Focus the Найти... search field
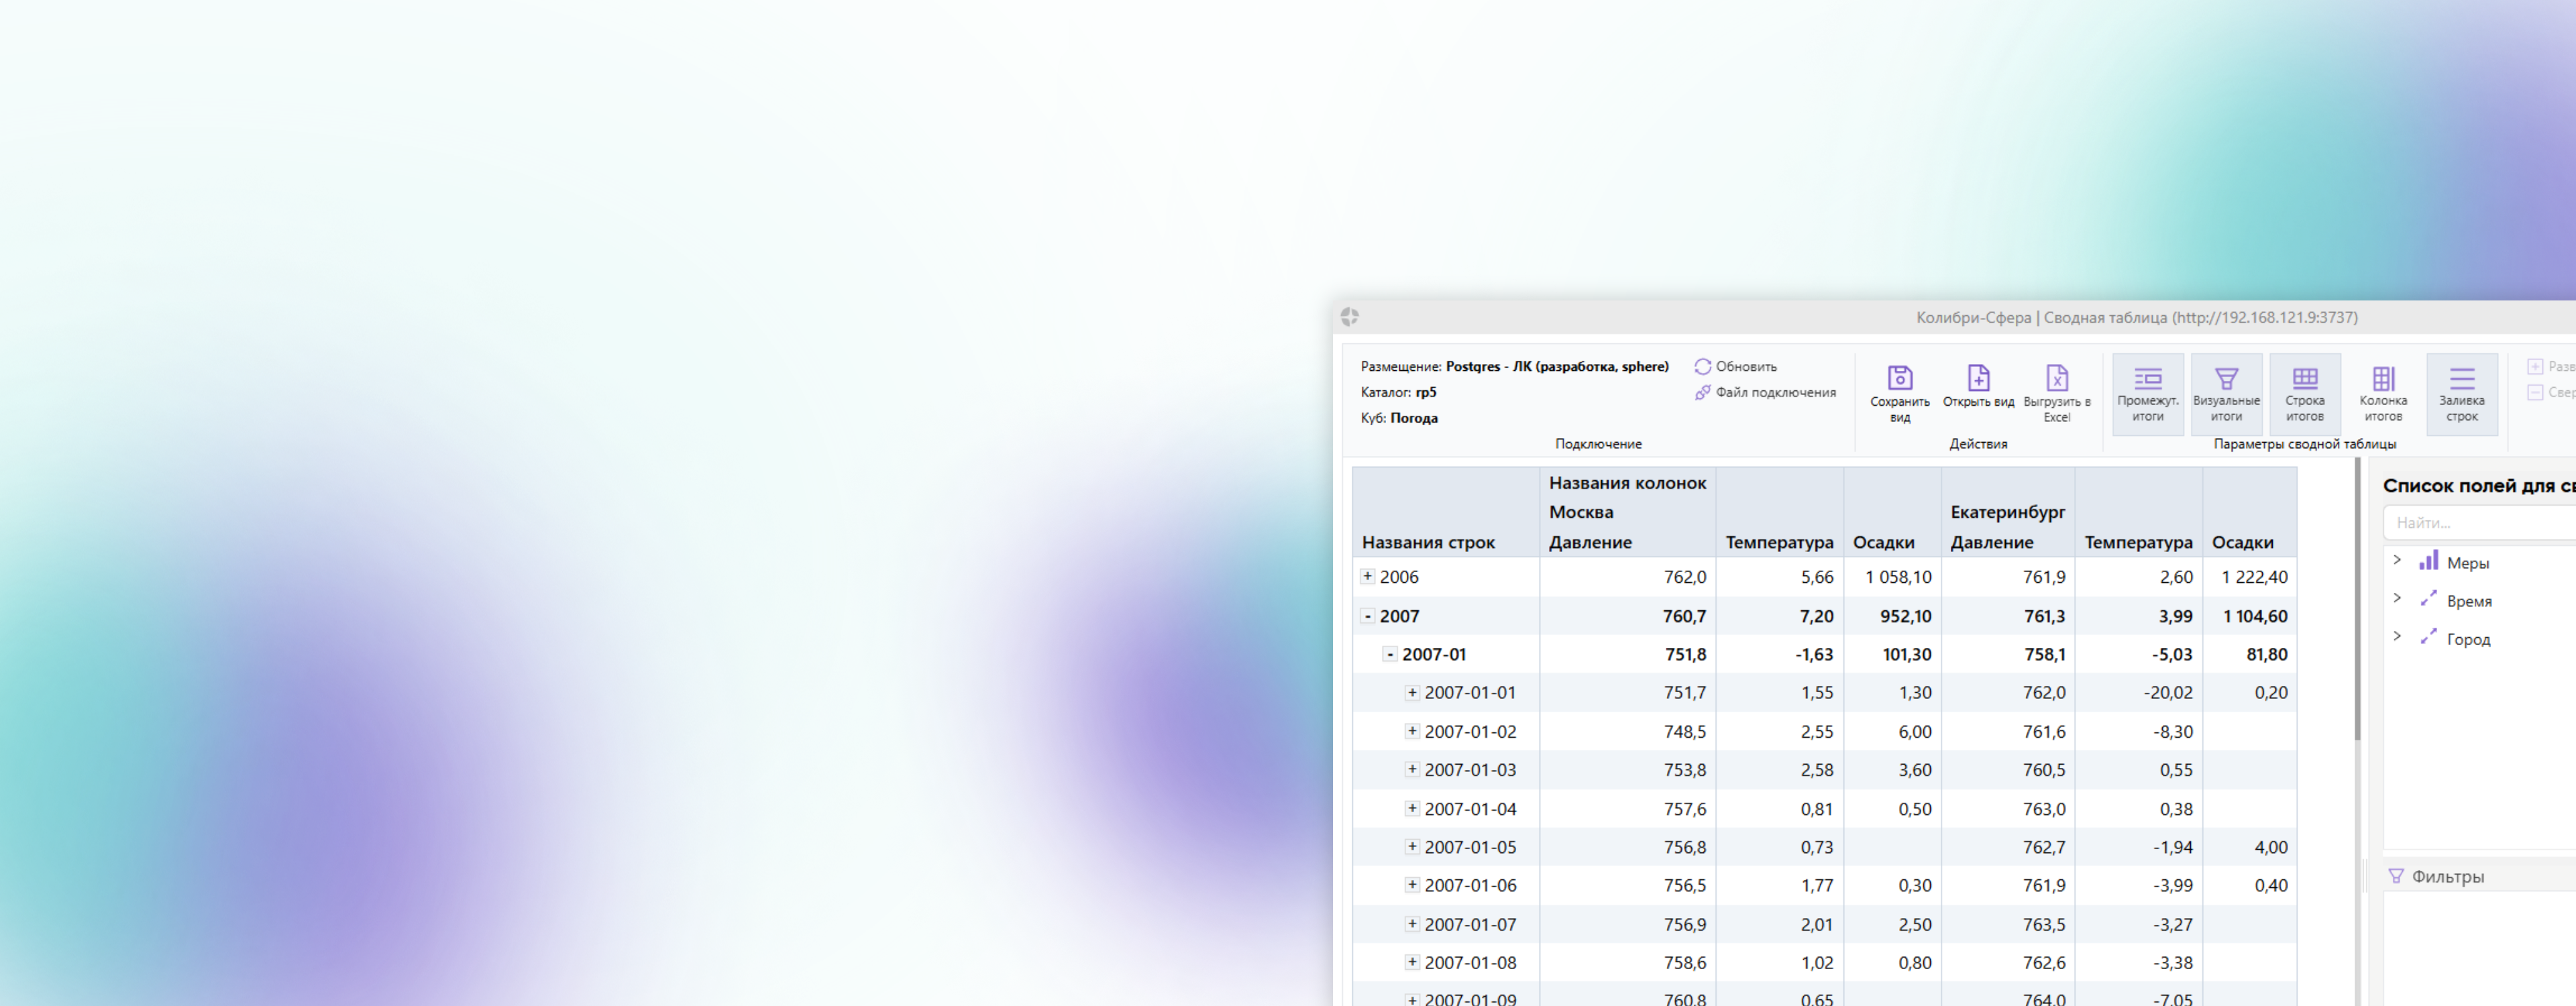This screenshot has width=2576, height=1006. click(2480, 522)
